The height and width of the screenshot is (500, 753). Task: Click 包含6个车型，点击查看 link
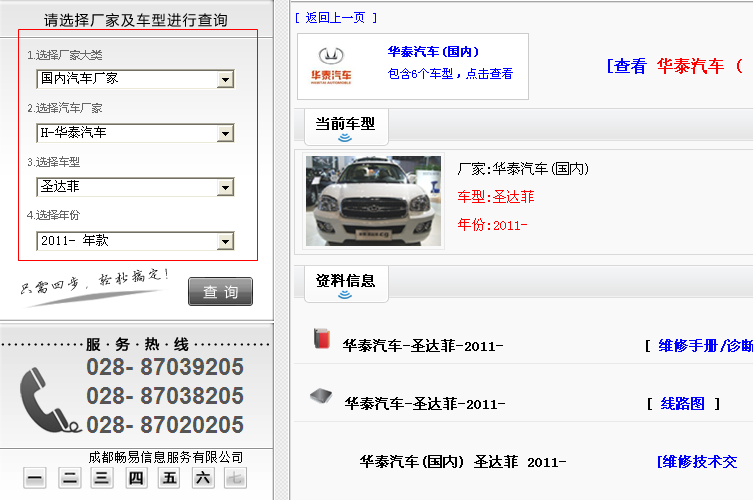coord(450,73)
